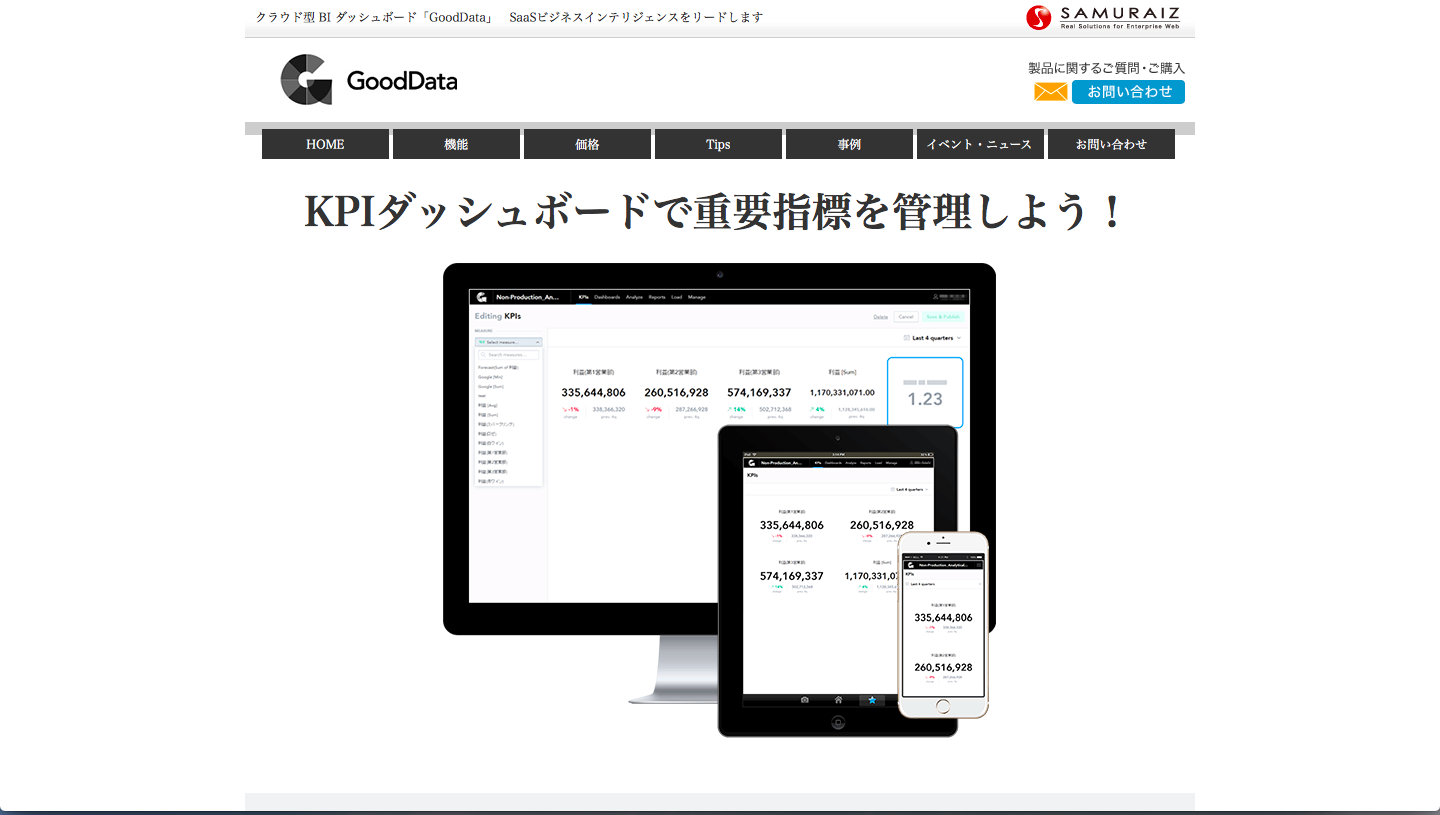Image resolution: width=1440 pixels, height=815 pixels.
Task: Click the blue お問い合わせ button
Action: (x=1128, y=91)
